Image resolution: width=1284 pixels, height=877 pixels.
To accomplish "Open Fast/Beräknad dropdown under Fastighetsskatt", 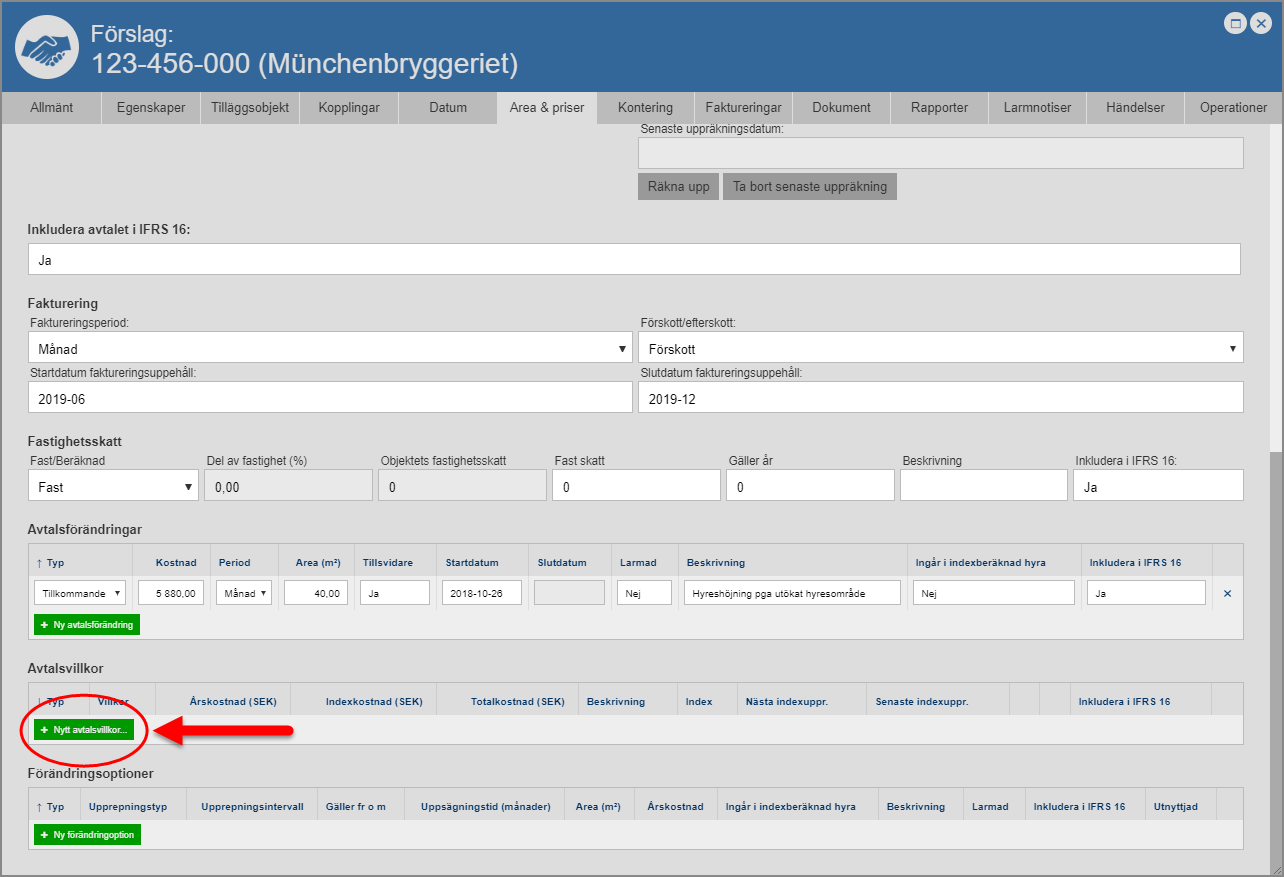I will [113, 486].
